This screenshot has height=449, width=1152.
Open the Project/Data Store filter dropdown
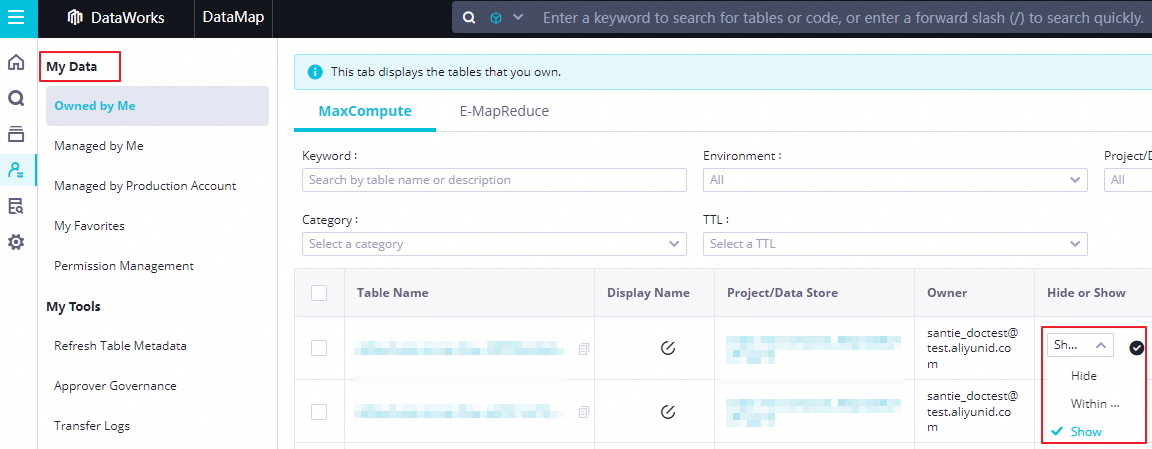(x=1128, y=180)
